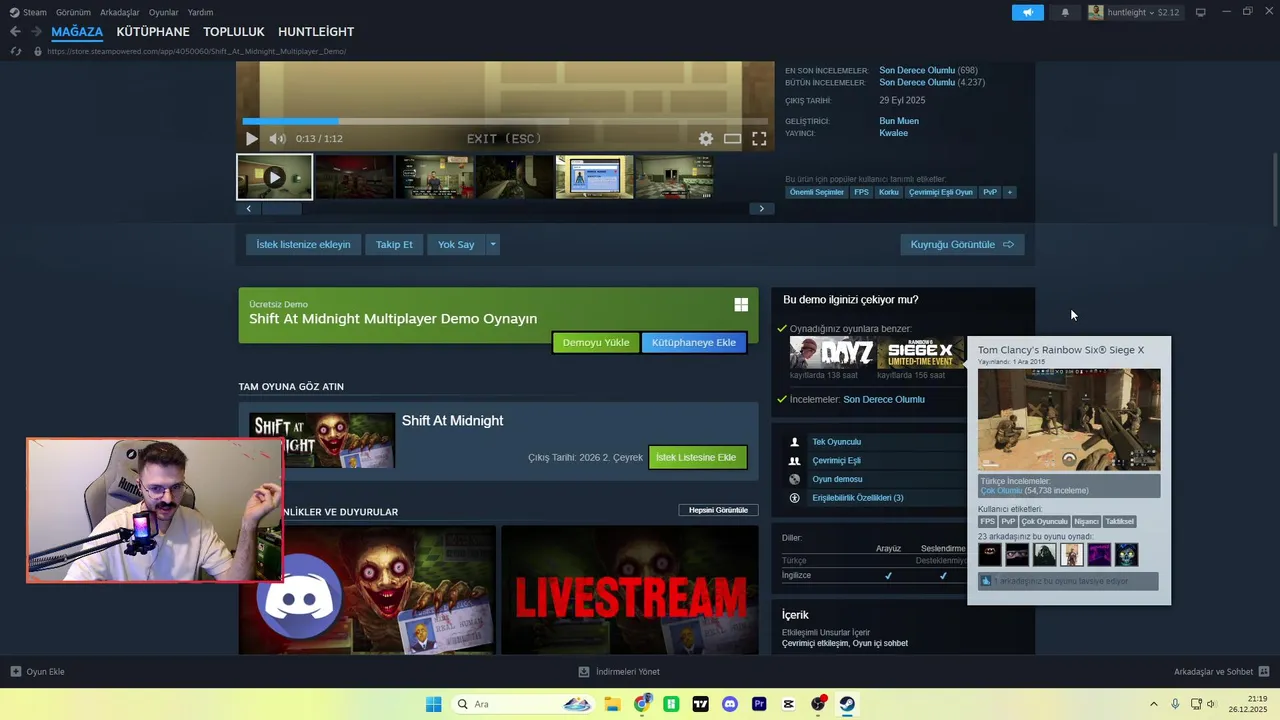1280x720 pixels.
Task: Select the first trailer thumbnail with play icon
Action: pyautogui.click(x=274, y=177)
